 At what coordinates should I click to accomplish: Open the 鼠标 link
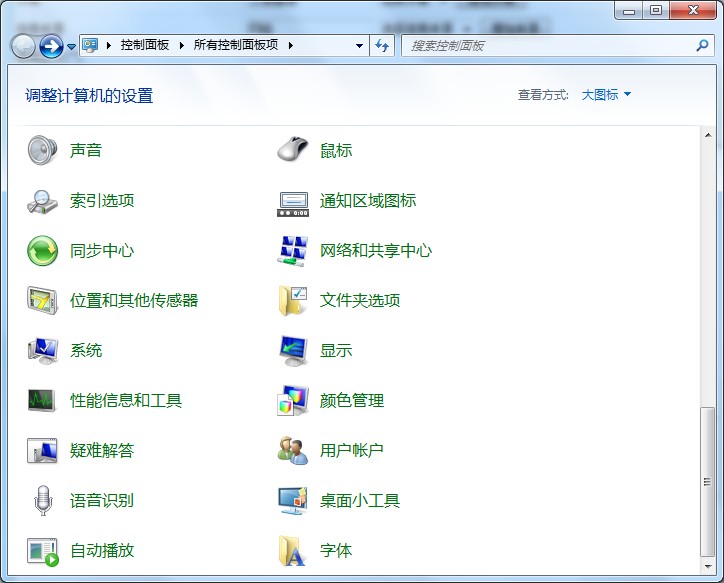[x=336, y=150]
